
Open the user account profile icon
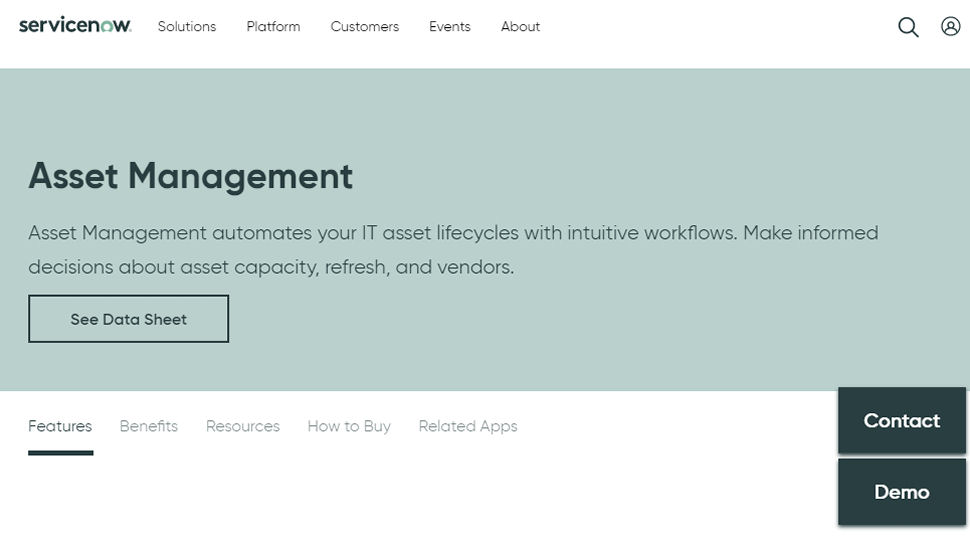pos(950,26)
